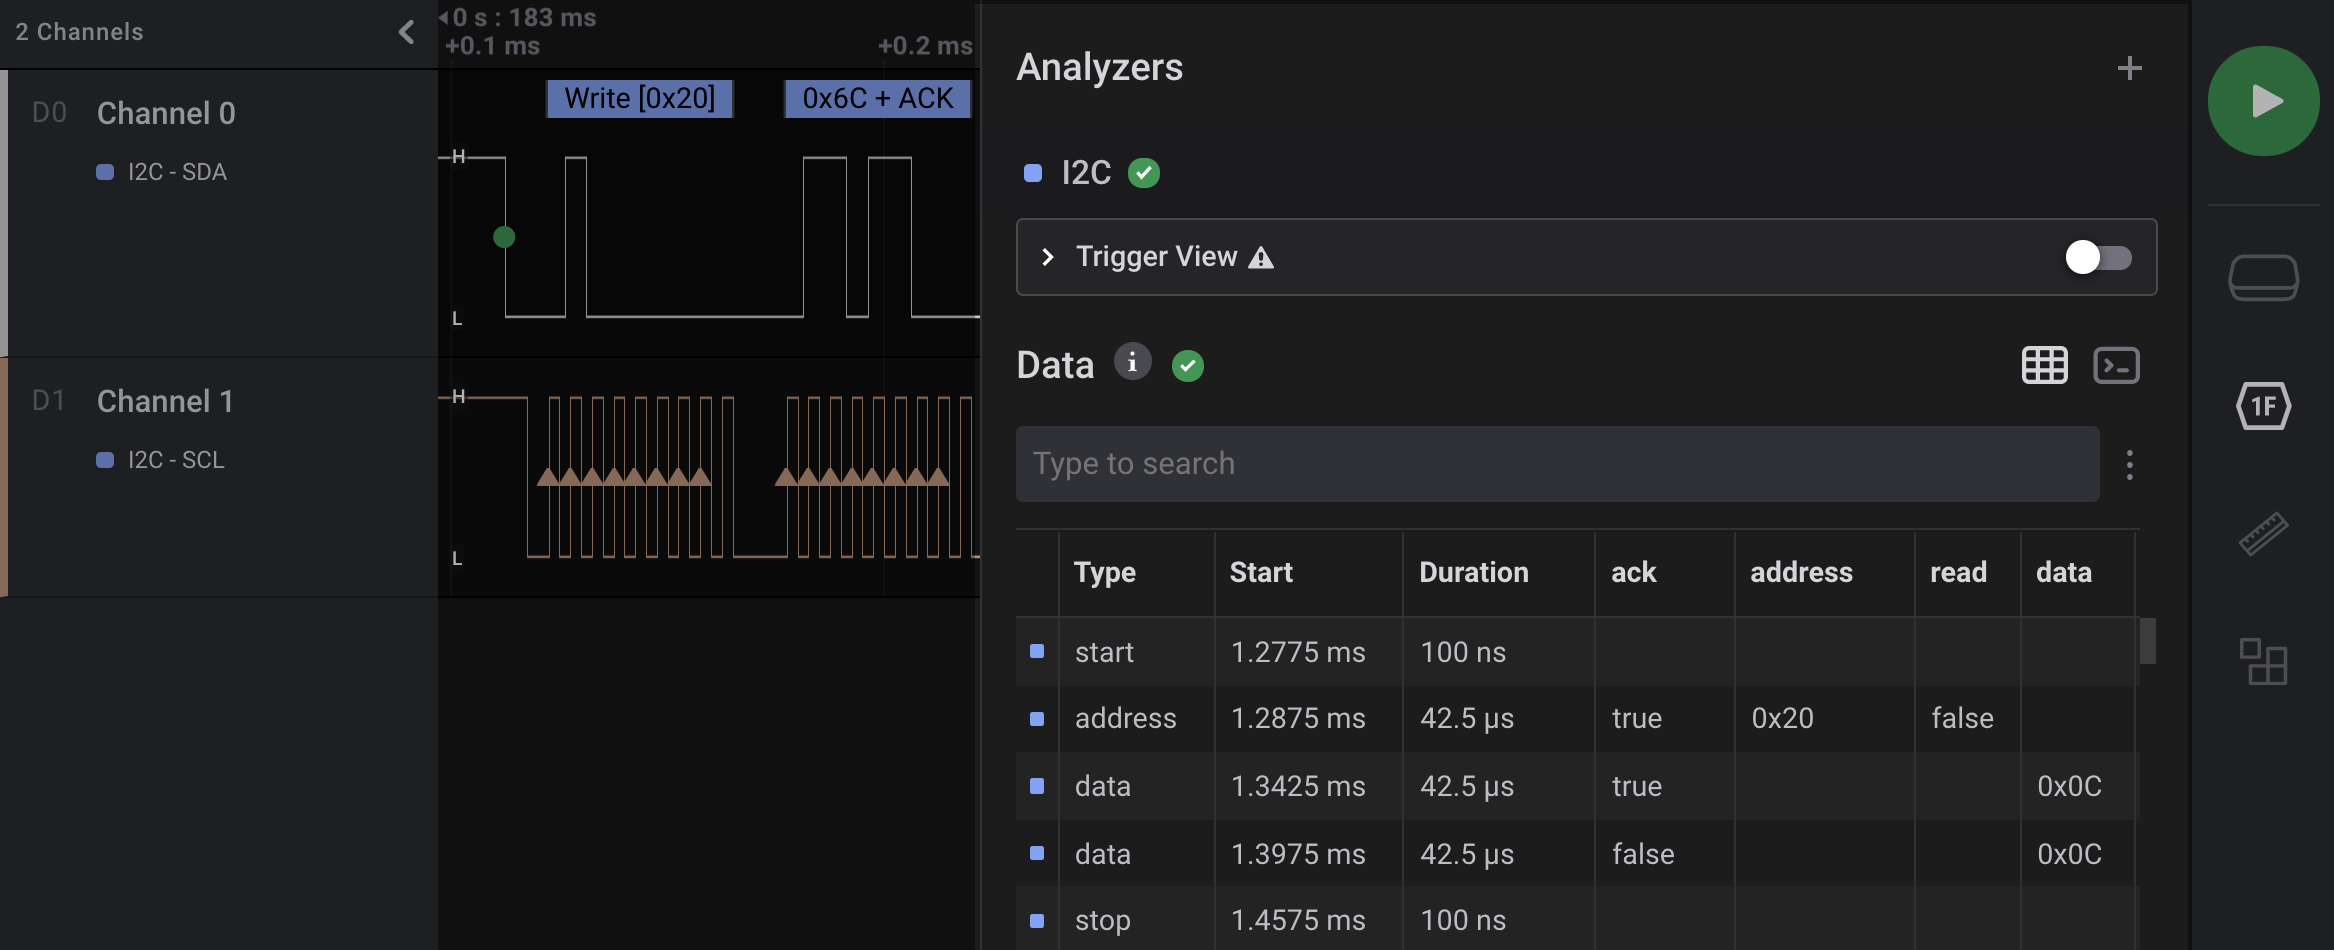Click the data table scrollbar
Viewport: 2334px width, 950px height.
click(2146, 640)
